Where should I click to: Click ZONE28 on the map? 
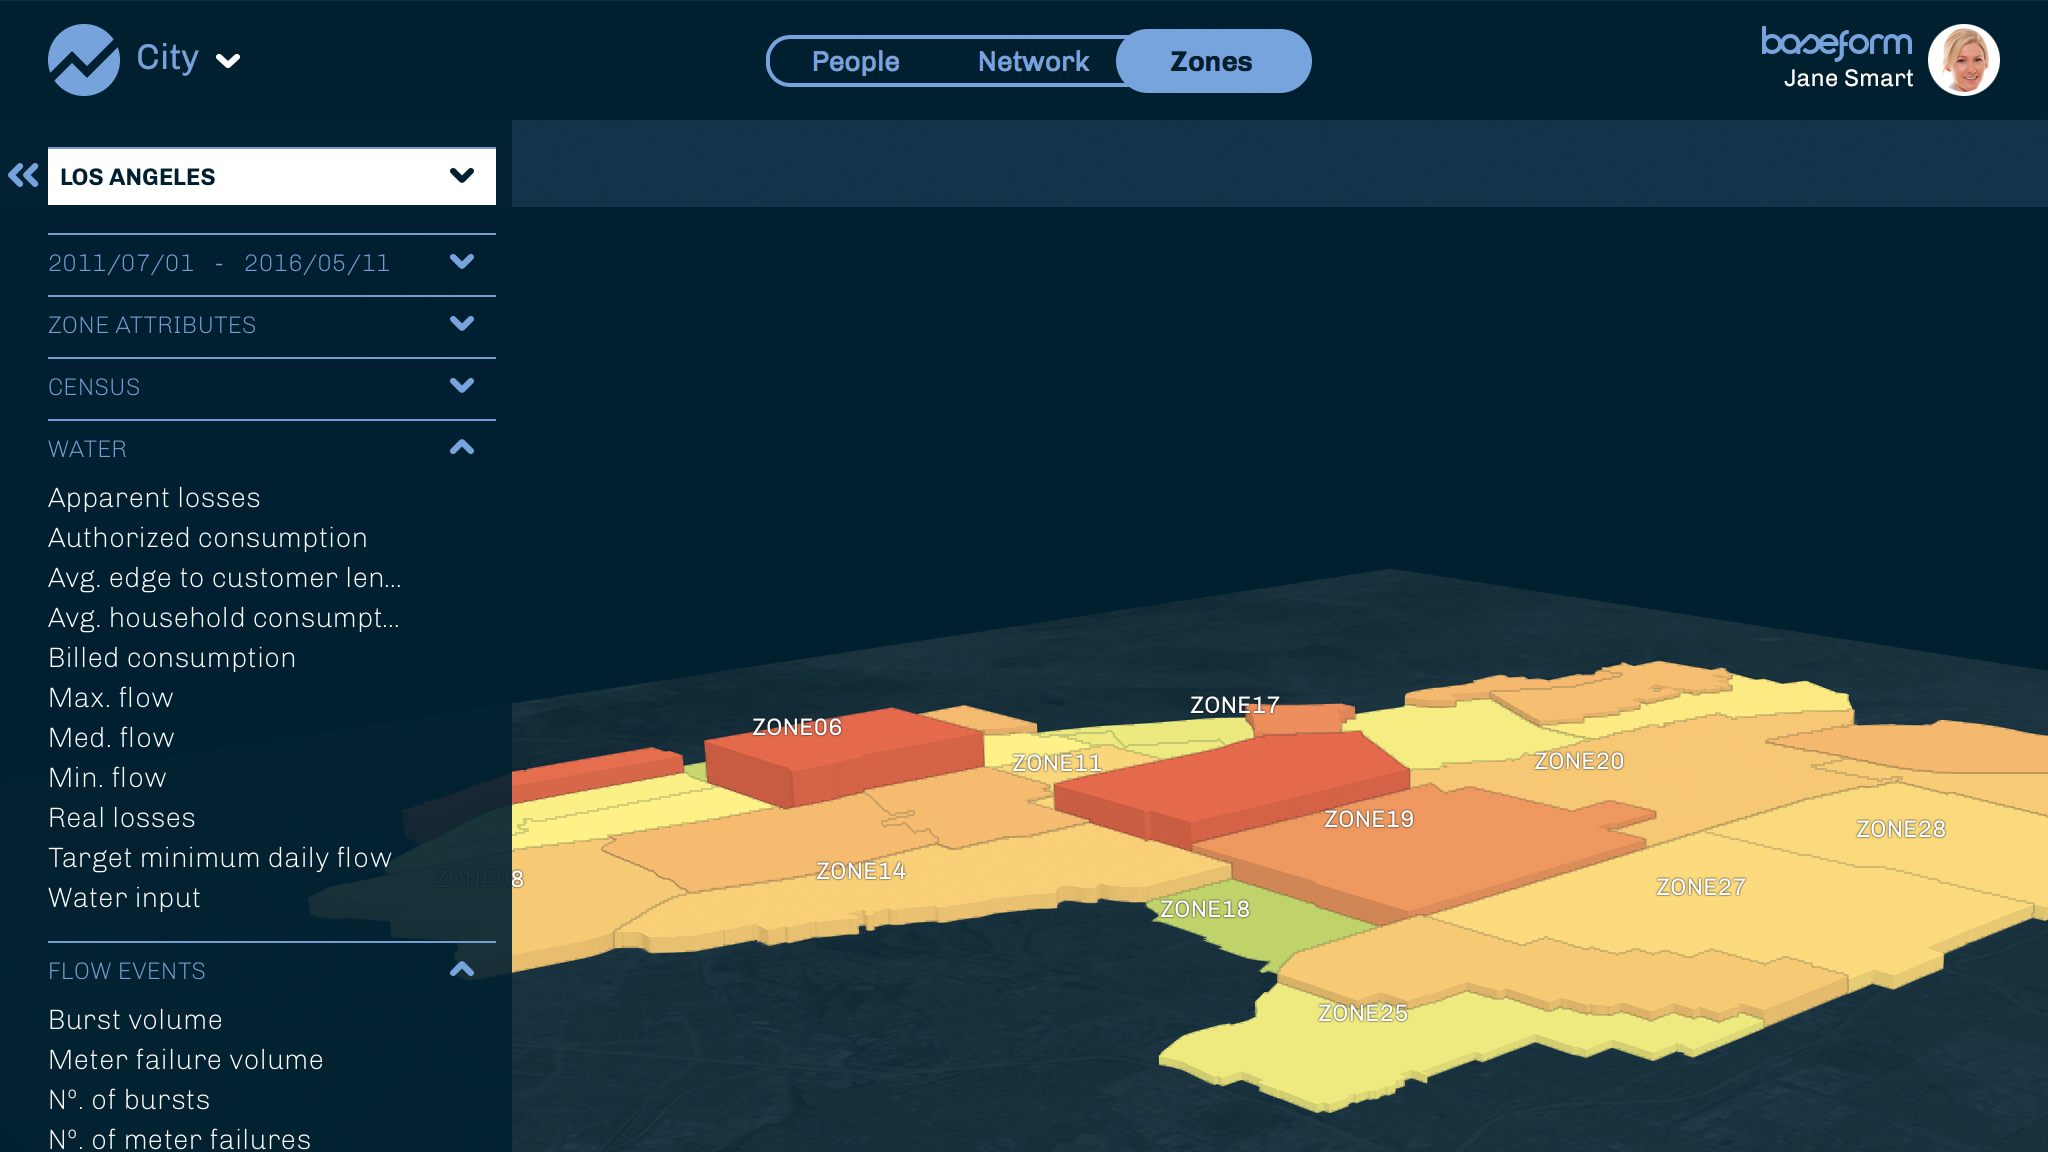[1901, 829]
